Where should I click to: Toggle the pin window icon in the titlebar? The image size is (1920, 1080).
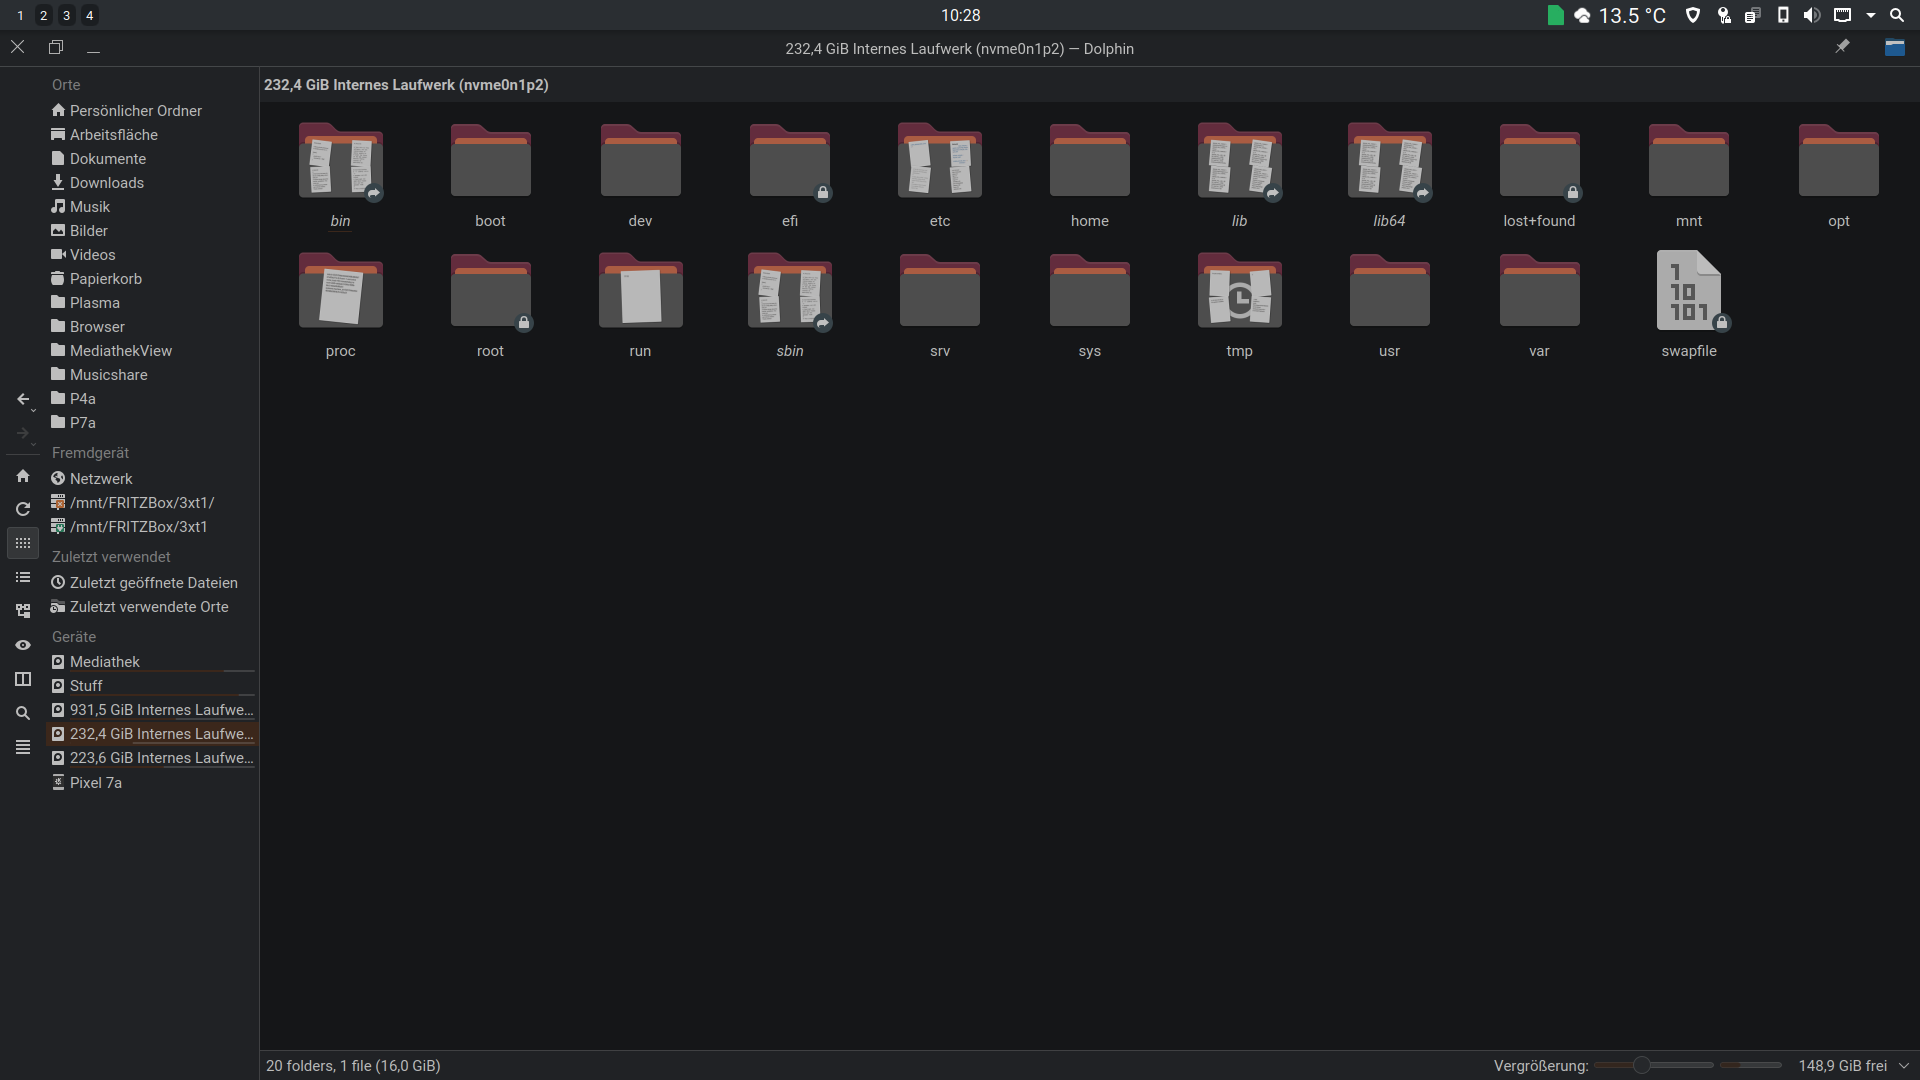coord(1842,47)
